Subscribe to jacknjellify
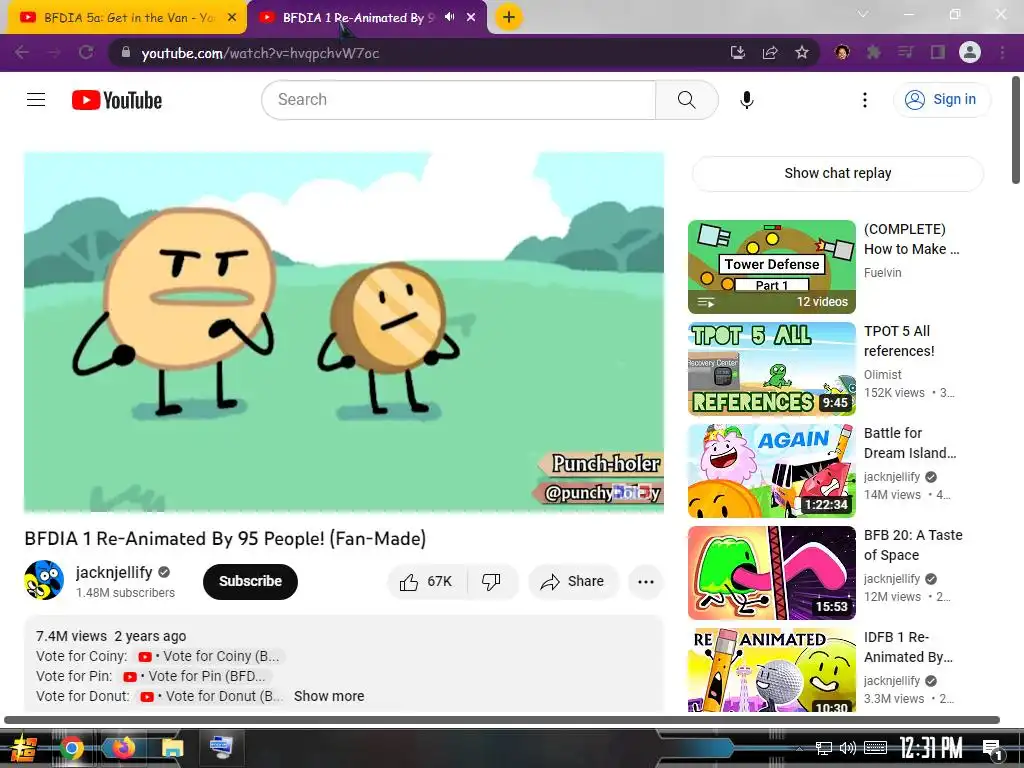 (x=250, y=581)
